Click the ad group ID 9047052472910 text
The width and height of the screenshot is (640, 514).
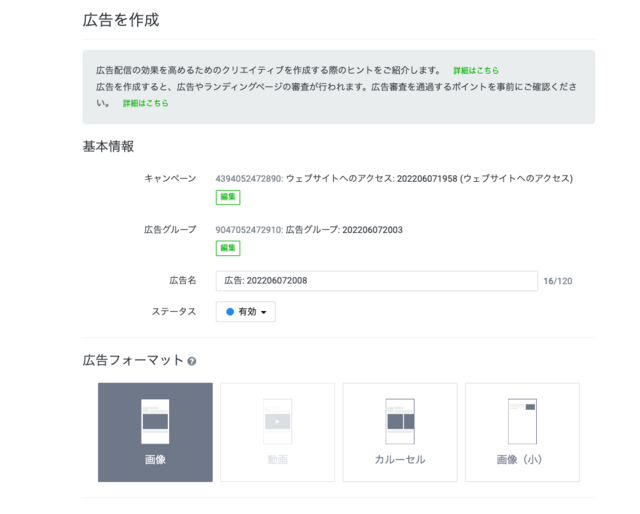(249, 230)
